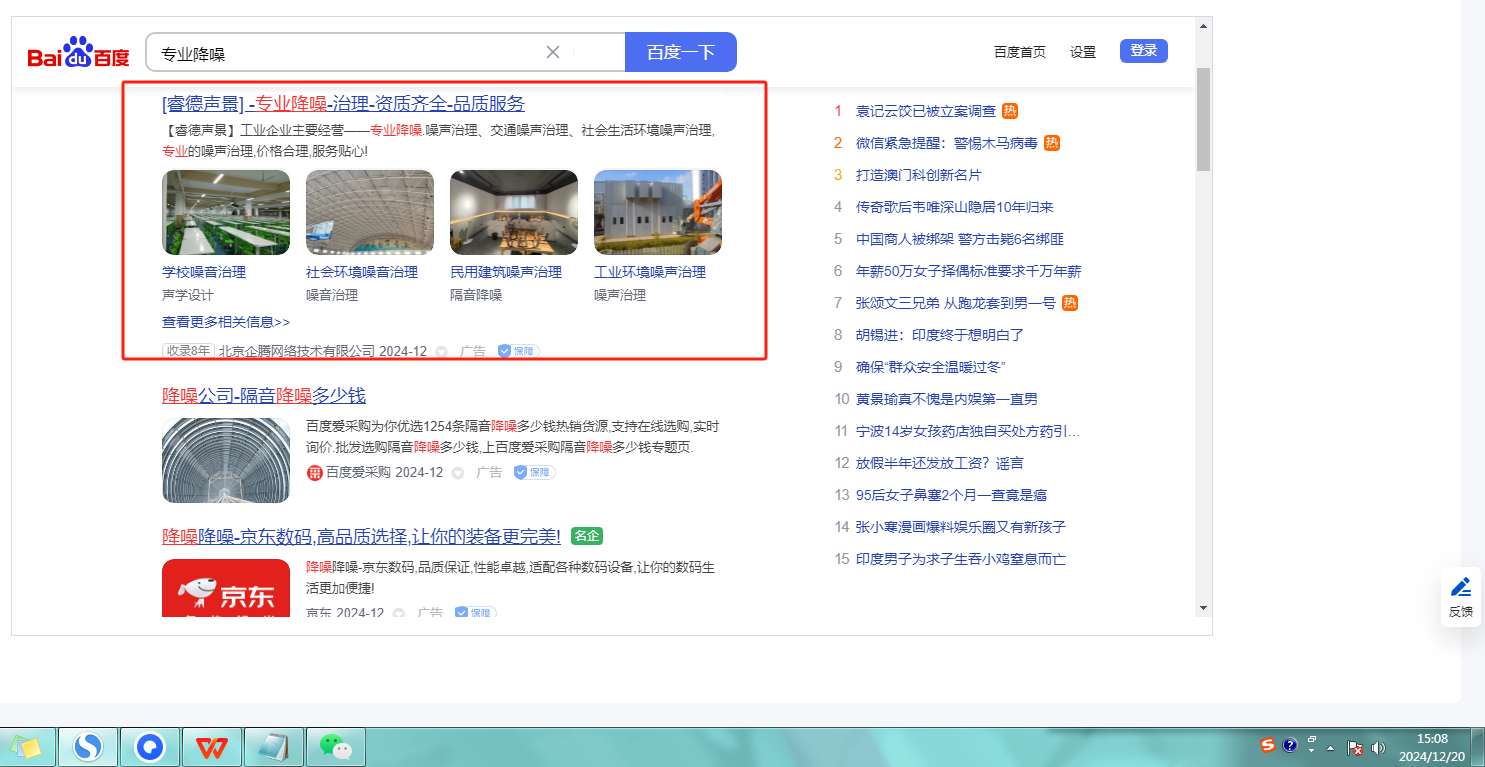This screenshot has height=767, width=1485.
Task: Open WeChat from the taskbar
Action: point(335,746)
